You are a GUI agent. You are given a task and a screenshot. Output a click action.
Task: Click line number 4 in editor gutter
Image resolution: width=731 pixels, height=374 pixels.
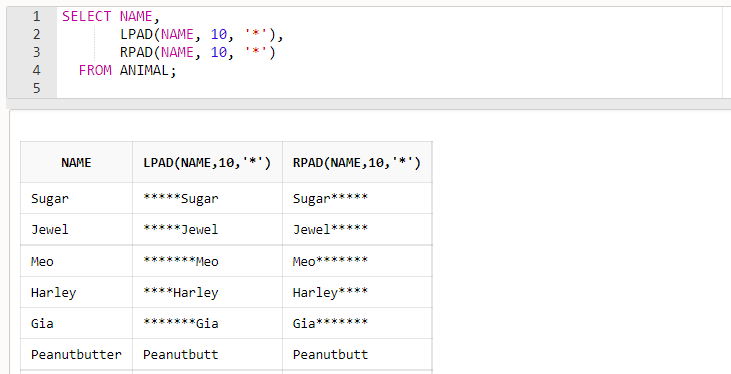[36, 70]
